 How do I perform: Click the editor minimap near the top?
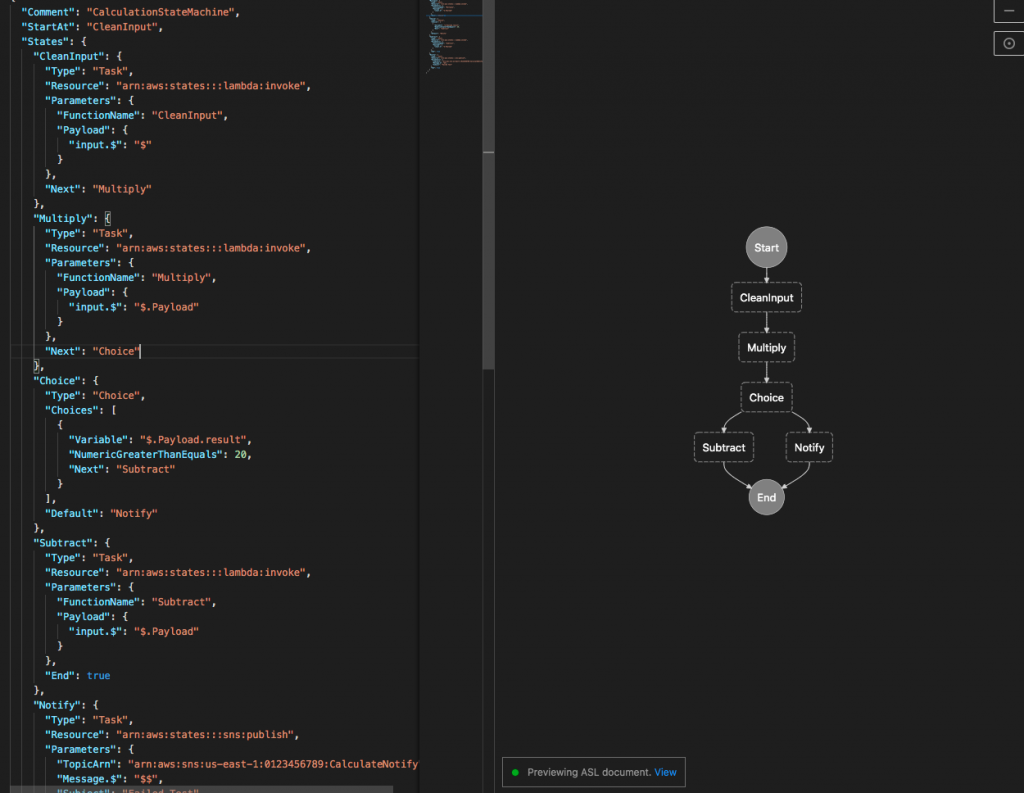pyautogui.click(x=452, y=30)
